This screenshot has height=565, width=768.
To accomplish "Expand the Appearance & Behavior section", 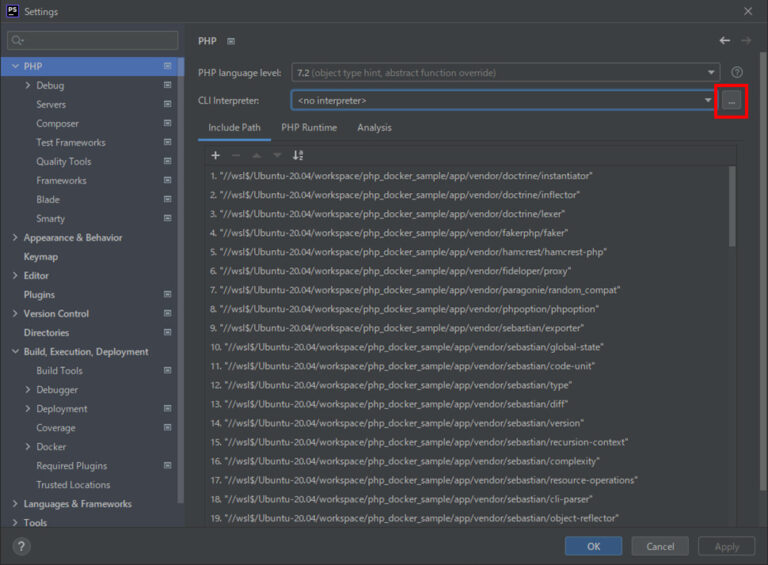I will 15,238.
